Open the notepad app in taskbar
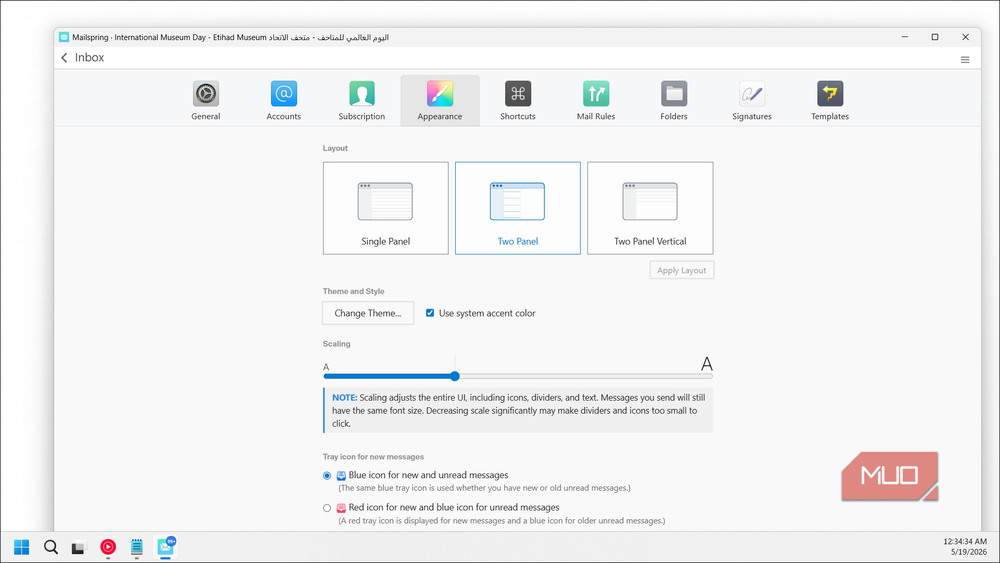Viewport: 1000px width, 563px height. (x=136, y=547)
